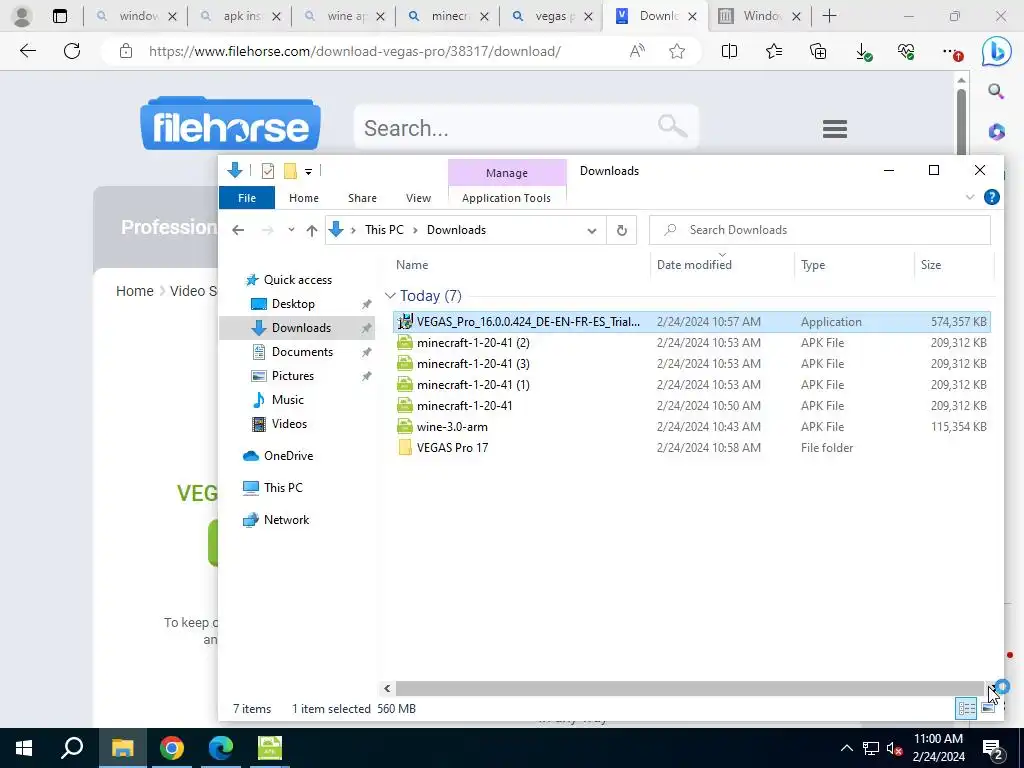The width and height of the screenshot is (1024, 768).
Task: Collapse the Today (7) group
Action: 390,296
